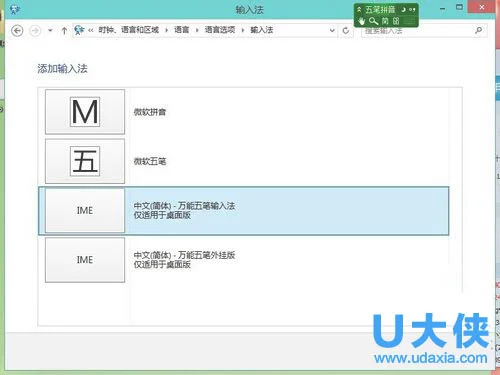
Task: Click the 微软拼音 M icon tile
Action: pos(85,112)
